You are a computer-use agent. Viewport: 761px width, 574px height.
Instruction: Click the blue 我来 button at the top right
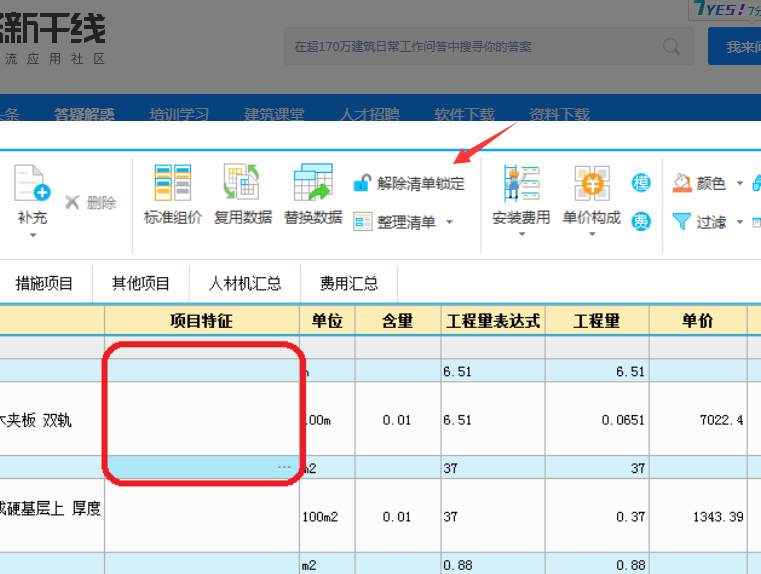coord(734,47)
